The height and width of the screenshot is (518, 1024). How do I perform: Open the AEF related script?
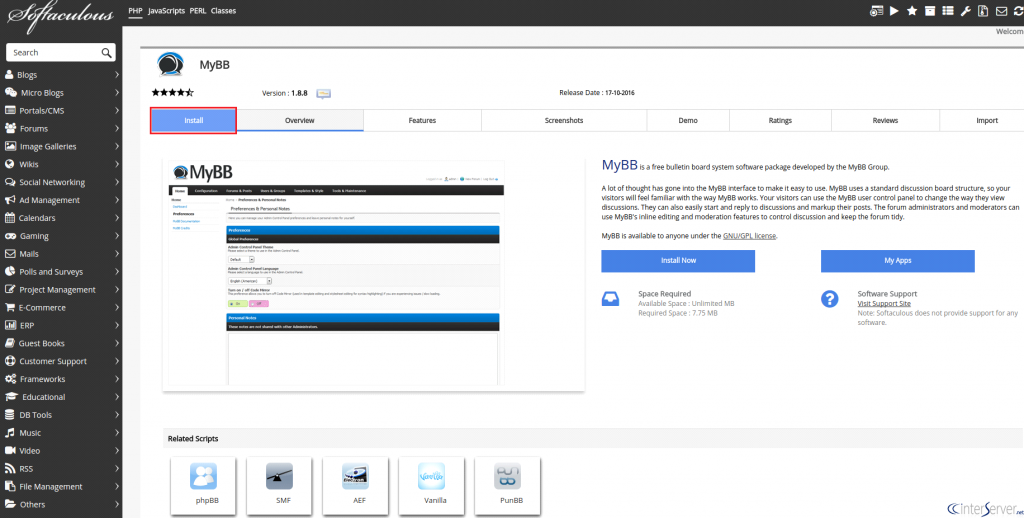[x=355, y=484]
